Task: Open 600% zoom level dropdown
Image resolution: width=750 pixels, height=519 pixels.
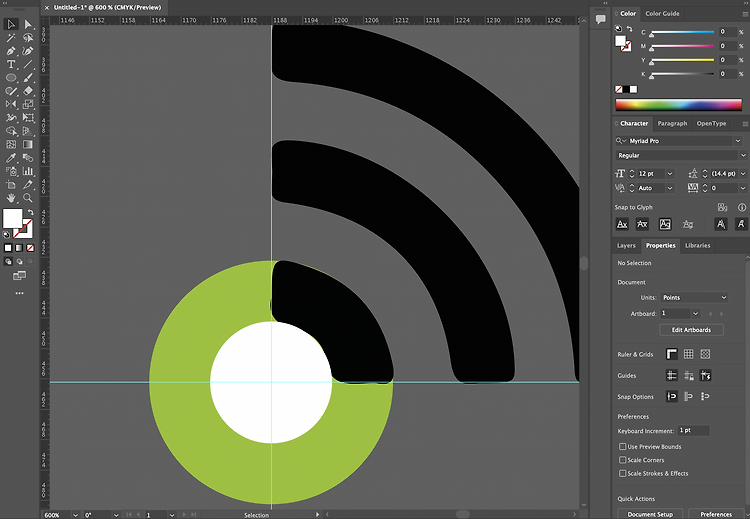Action: tap(75, 515)
